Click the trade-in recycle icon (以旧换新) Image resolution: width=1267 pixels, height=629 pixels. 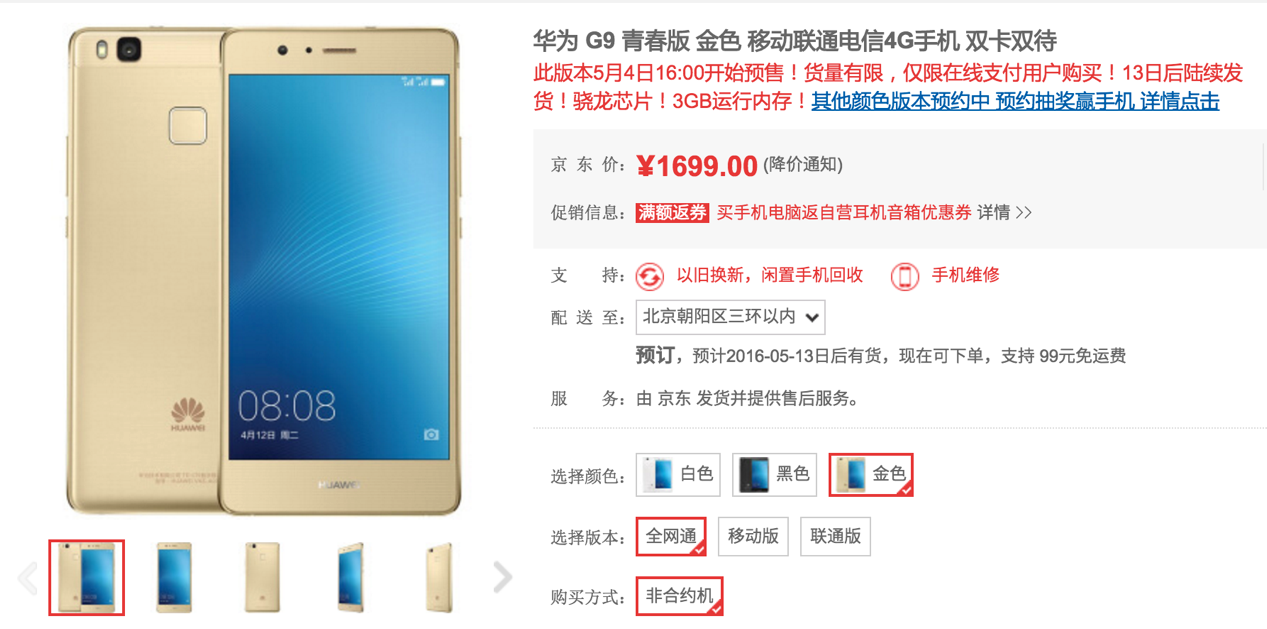tap(650, 276)
